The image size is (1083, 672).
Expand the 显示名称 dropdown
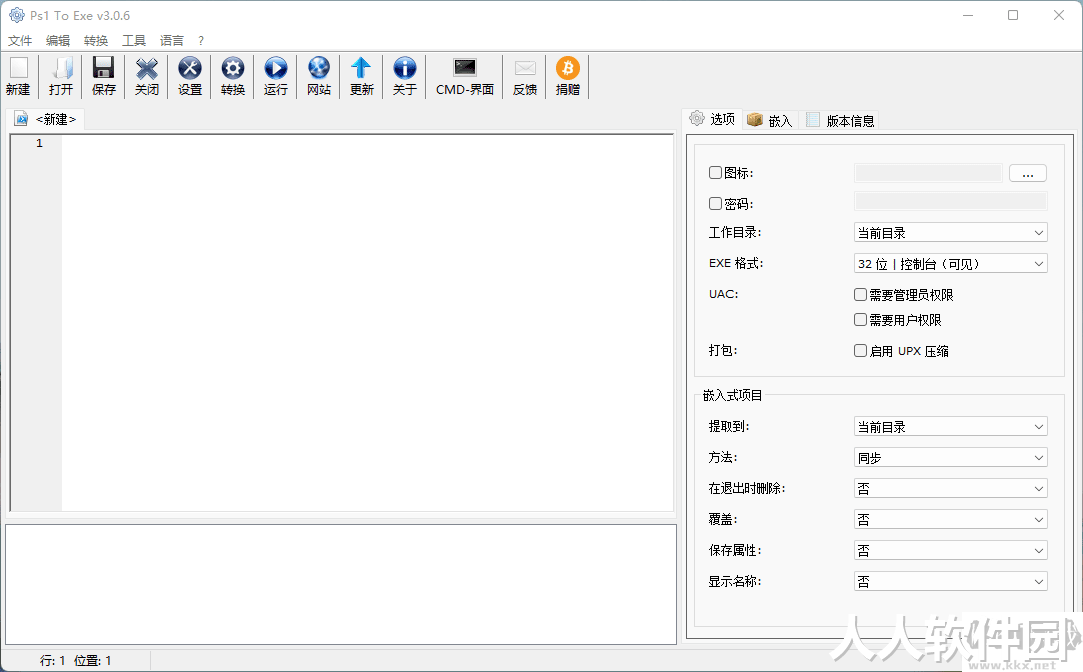(950, 582)
